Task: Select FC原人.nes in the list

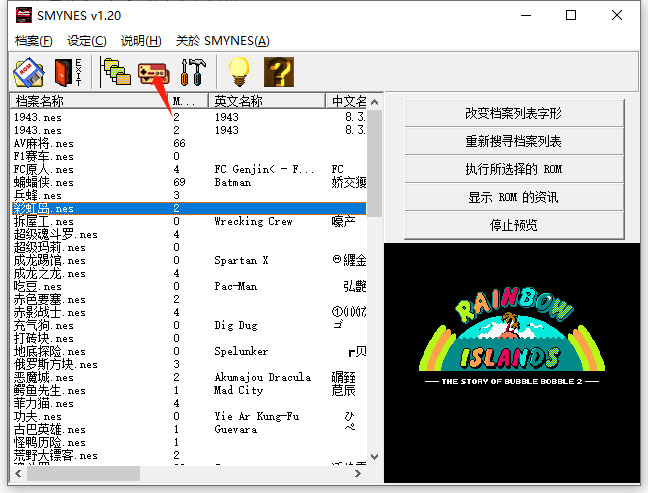Action: tap(44, 169)
